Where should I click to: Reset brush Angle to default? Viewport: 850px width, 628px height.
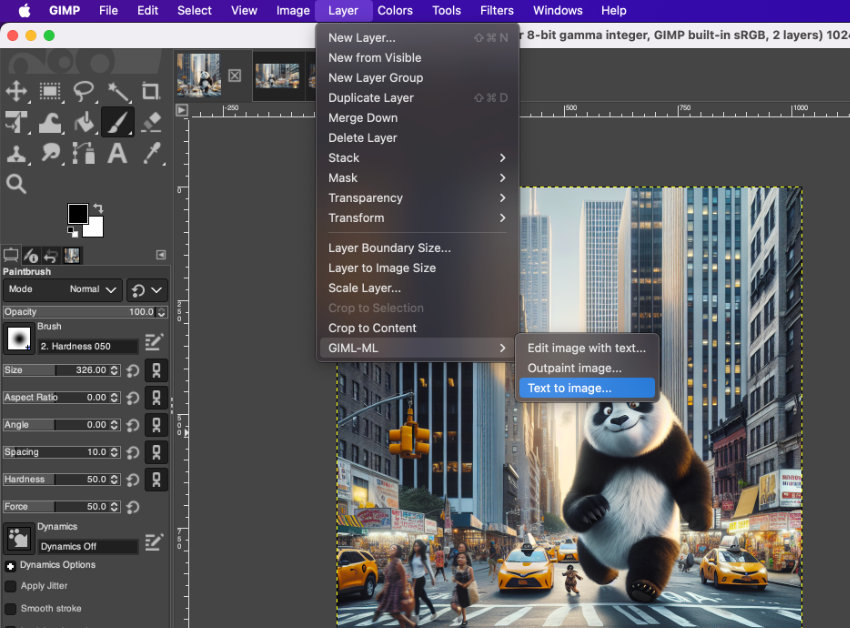click(133, 425)
